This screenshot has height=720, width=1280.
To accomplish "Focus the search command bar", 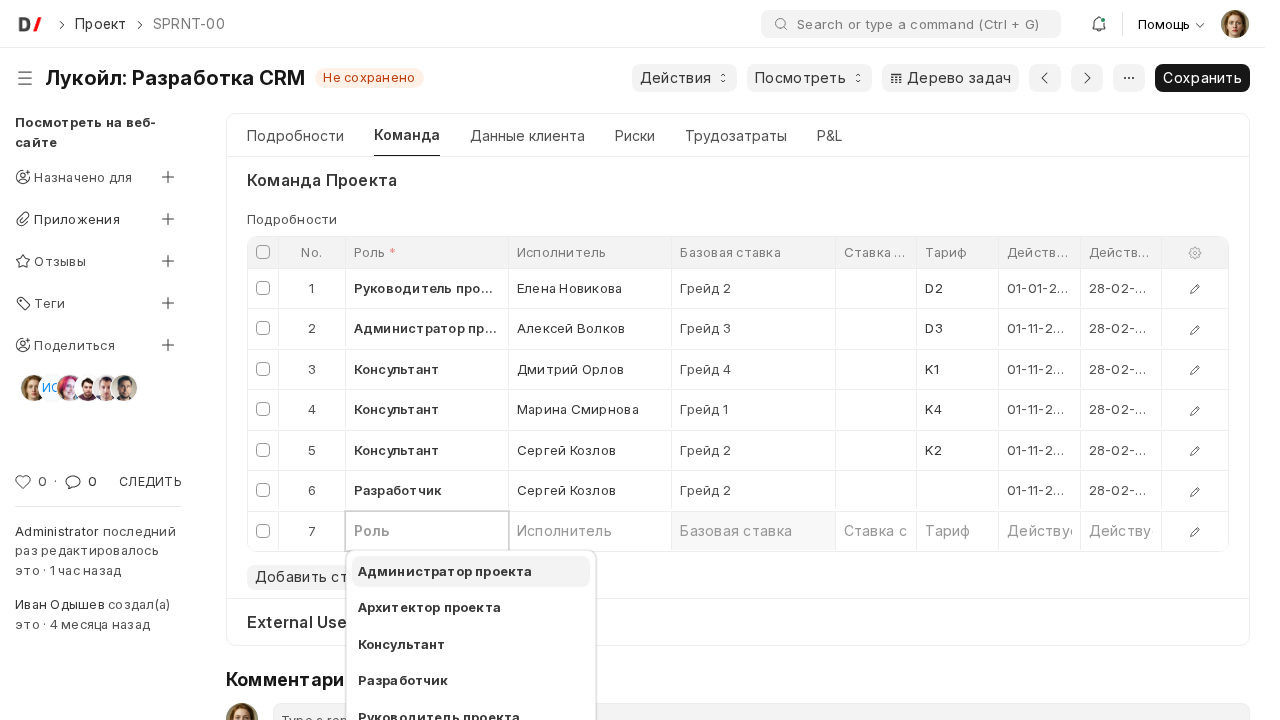I will click(x=911, y=24).
